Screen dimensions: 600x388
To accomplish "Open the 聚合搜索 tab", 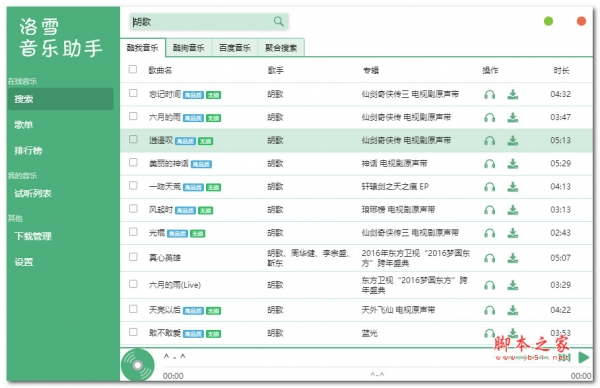I will coord(281,48).
